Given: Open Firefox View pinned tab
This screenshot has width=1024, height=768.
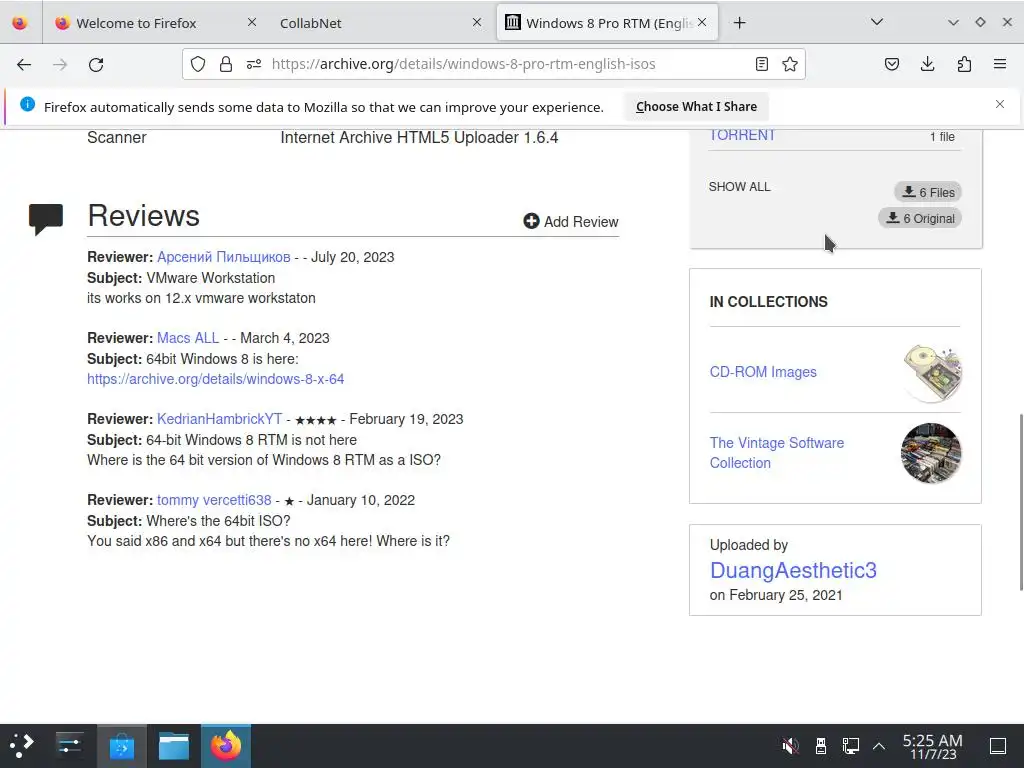Looking at the screenshot, I should pos(20,23).
